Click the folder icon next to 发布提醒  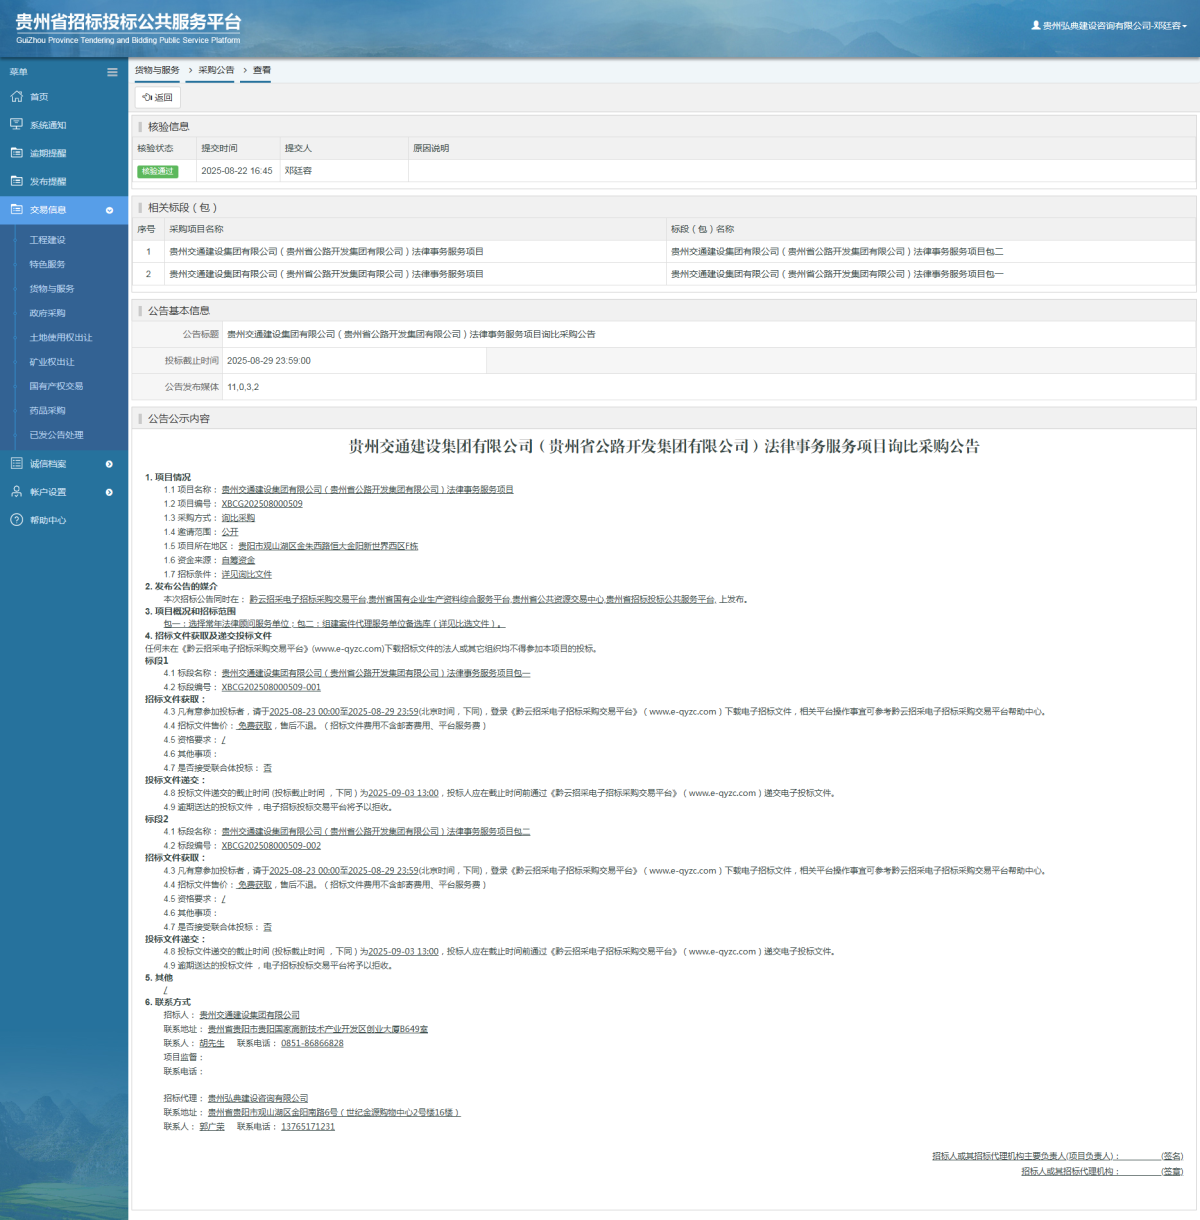tap(16, 181)
